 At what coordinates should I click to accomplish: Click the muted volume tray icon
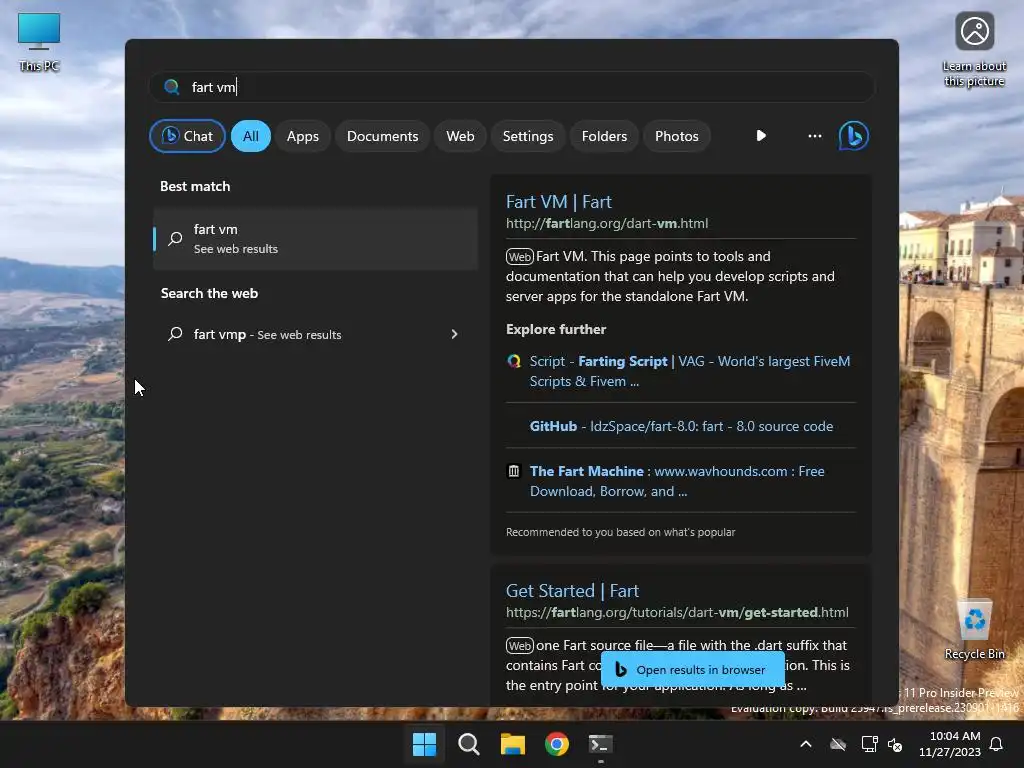click(895, 744)
